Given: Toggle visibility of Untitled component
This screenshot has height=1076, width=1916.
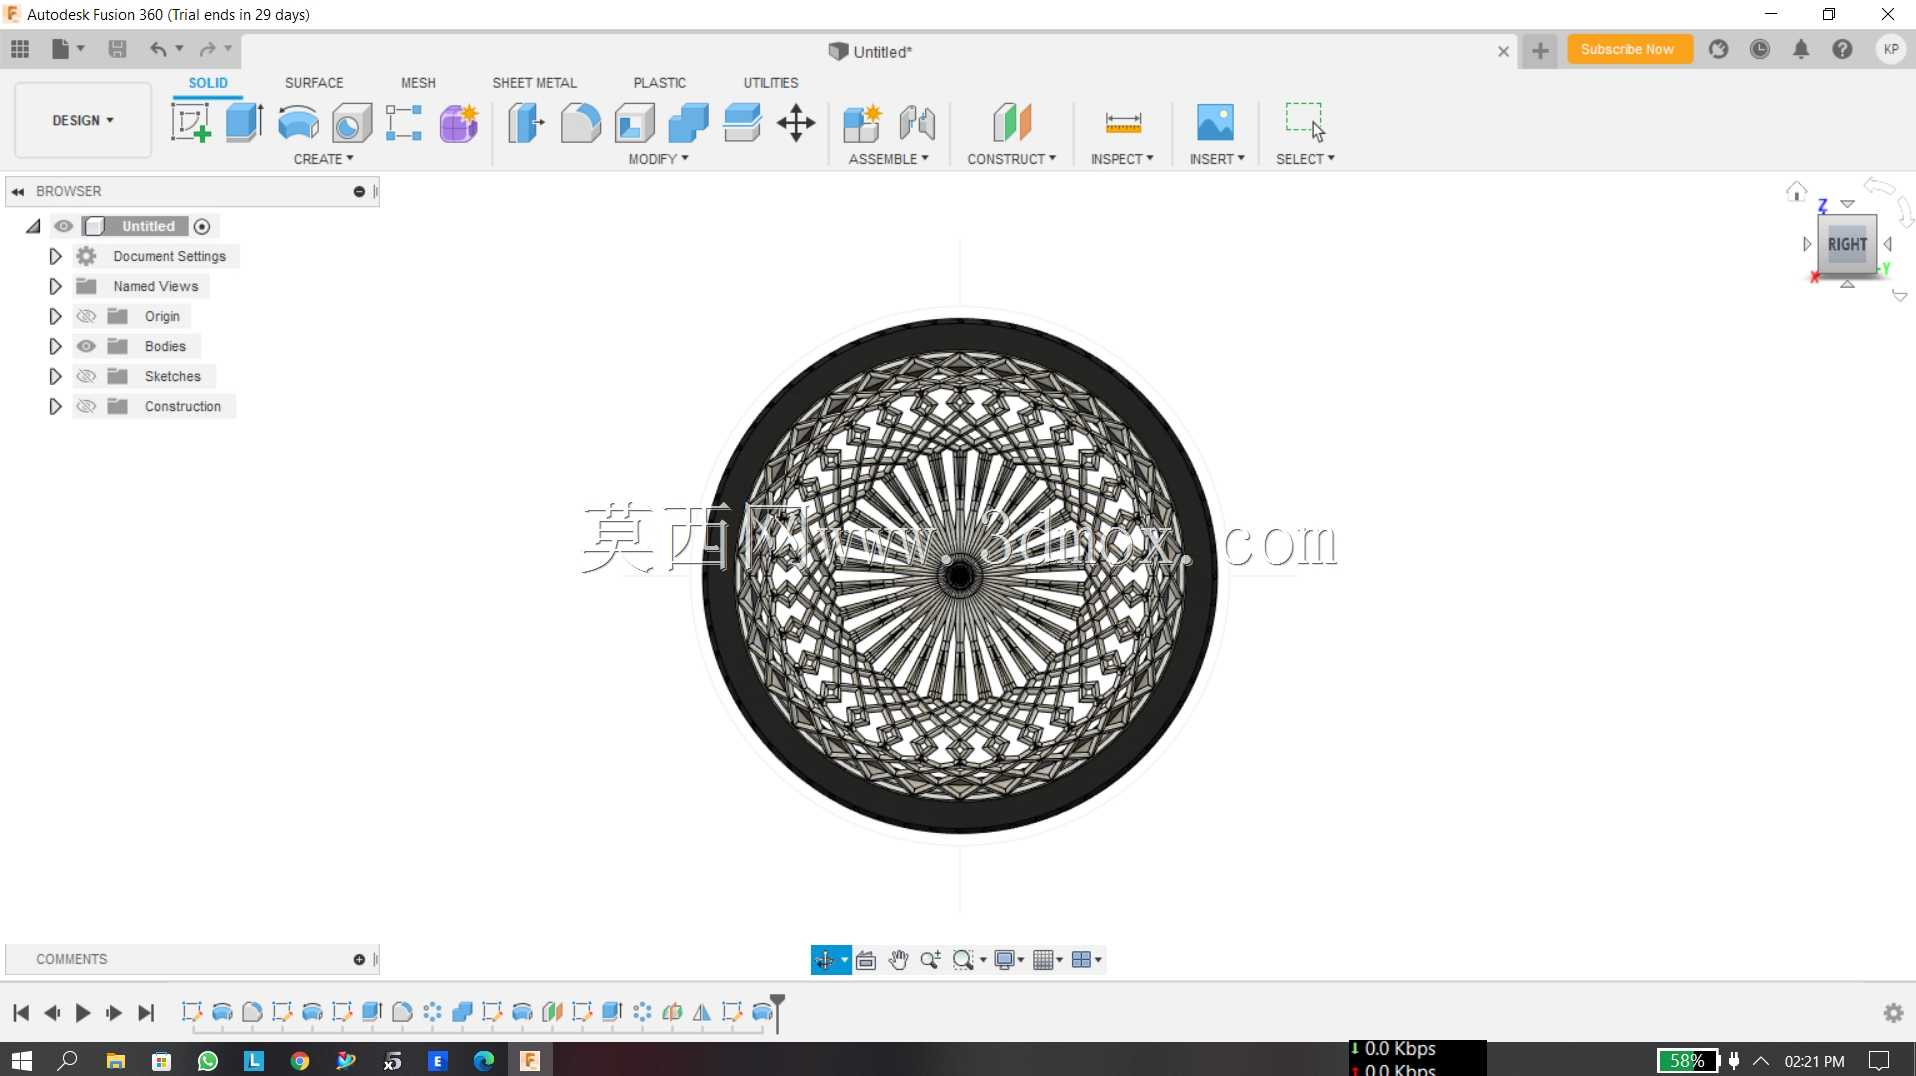Looking at the screenshot, I should 63,226.
